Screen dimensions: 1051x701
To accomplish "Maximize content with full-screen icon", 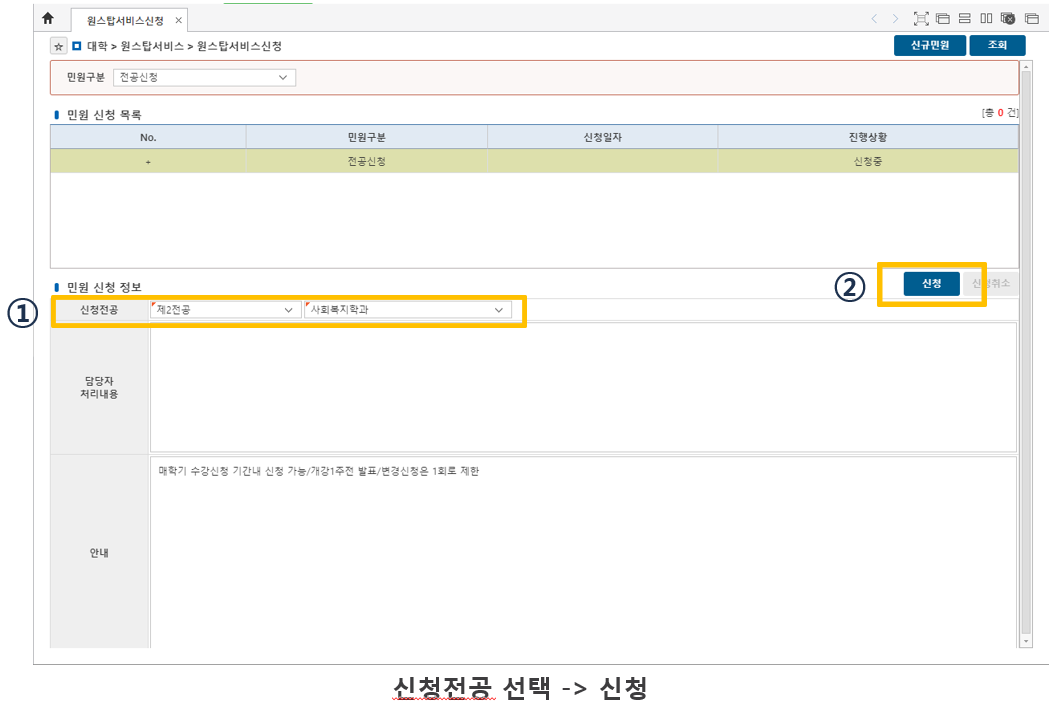I will point(921,19).
